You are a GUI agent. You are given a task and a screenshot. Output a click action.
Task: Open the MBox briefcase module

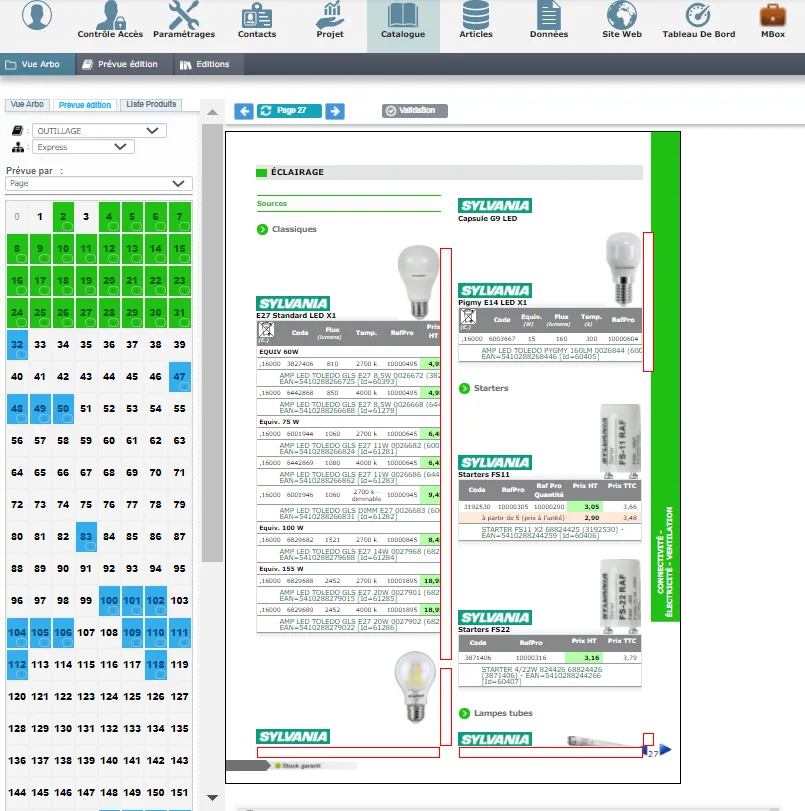pos(773,20)
